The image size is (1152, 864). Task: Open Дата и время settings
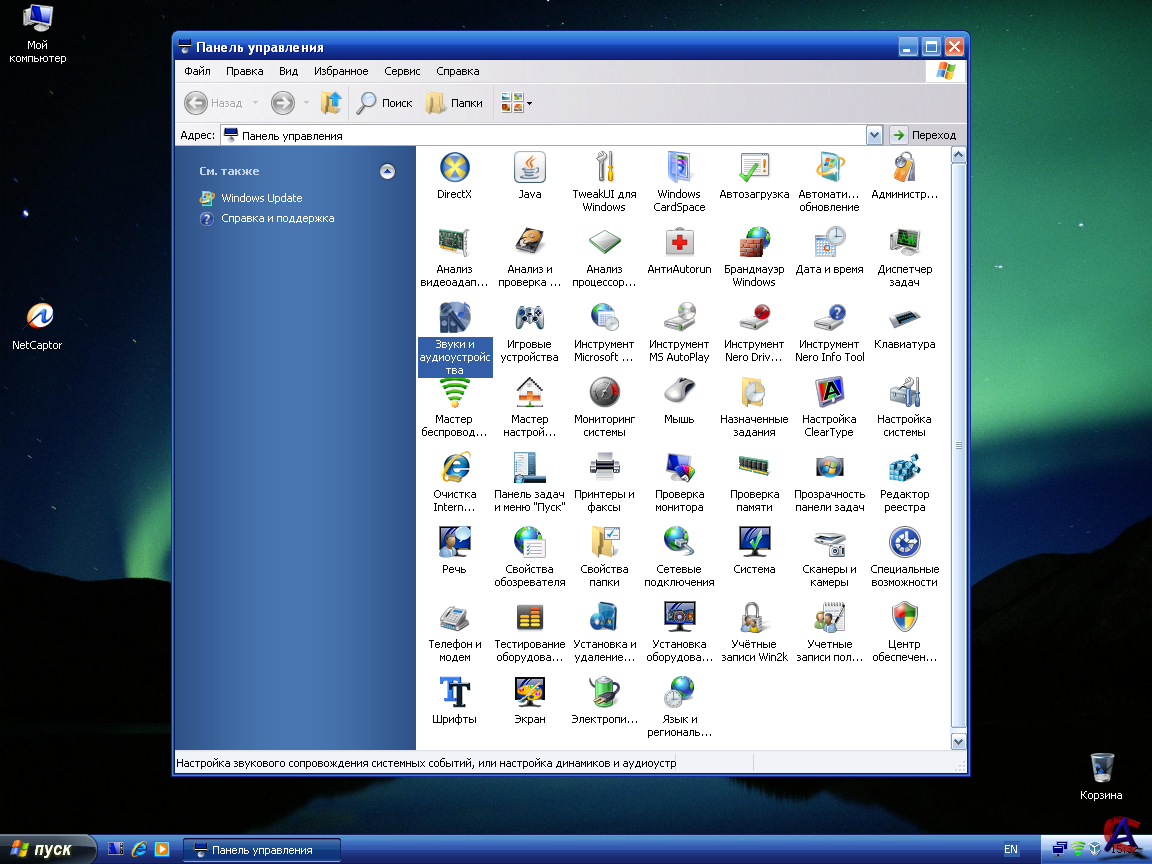[829, 243]
